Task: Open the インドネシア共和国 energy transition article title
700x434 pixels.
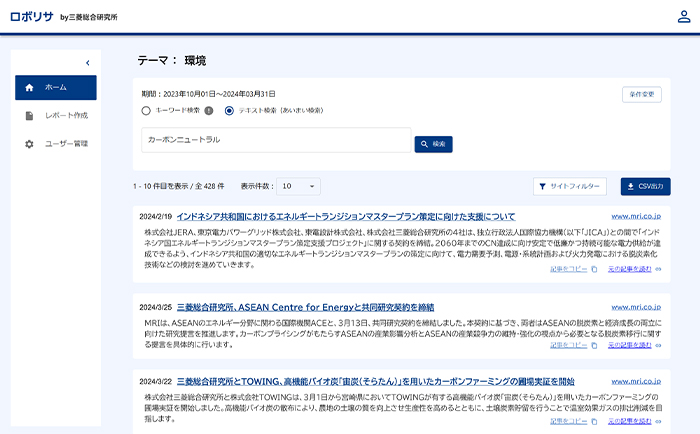Action: point(346,217)
